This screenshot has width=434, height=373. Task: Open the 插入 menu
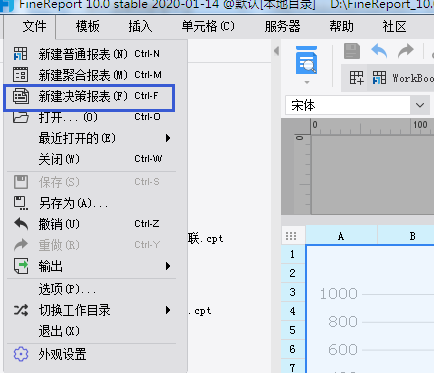pyautogui.click(x=140, y=27)
